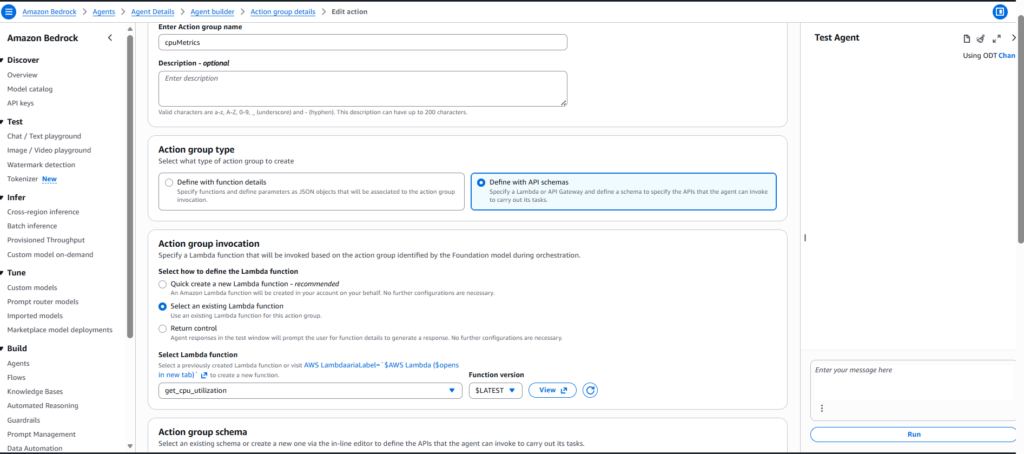1024x454 pixels.
Task: Open the $LATEST function version dropdown
Action: click(x=495, y=390)
